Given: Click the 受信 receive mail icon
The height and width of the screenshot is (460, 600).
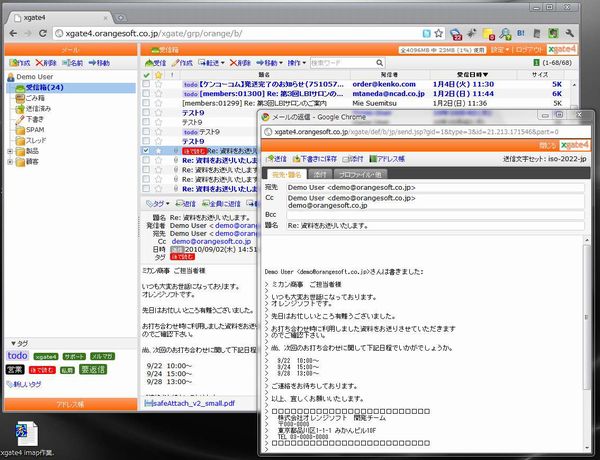Looking at the screenshot, I should point(155,63).
